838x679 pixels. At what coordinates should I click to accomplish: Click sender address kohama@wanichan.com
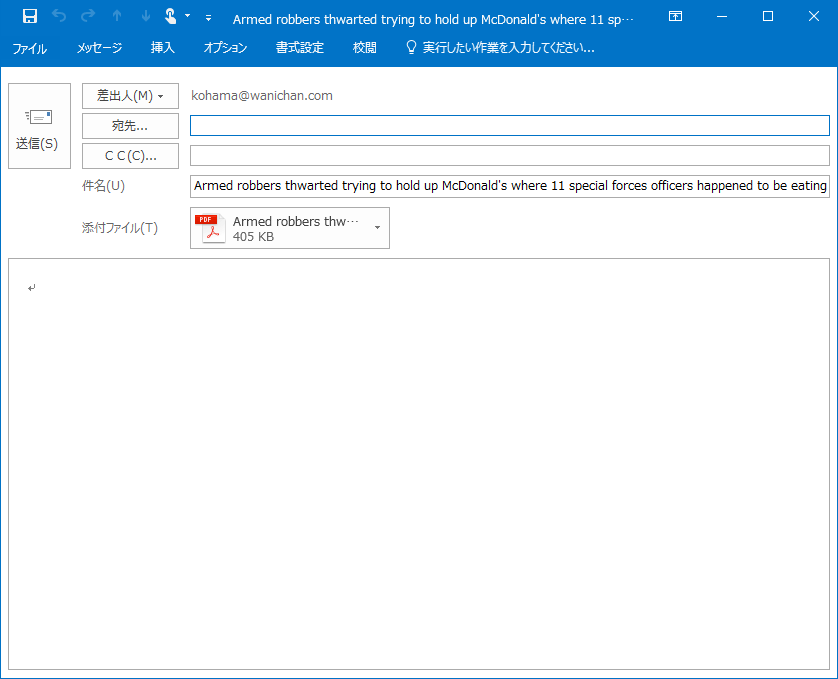[x=262, y=96]
